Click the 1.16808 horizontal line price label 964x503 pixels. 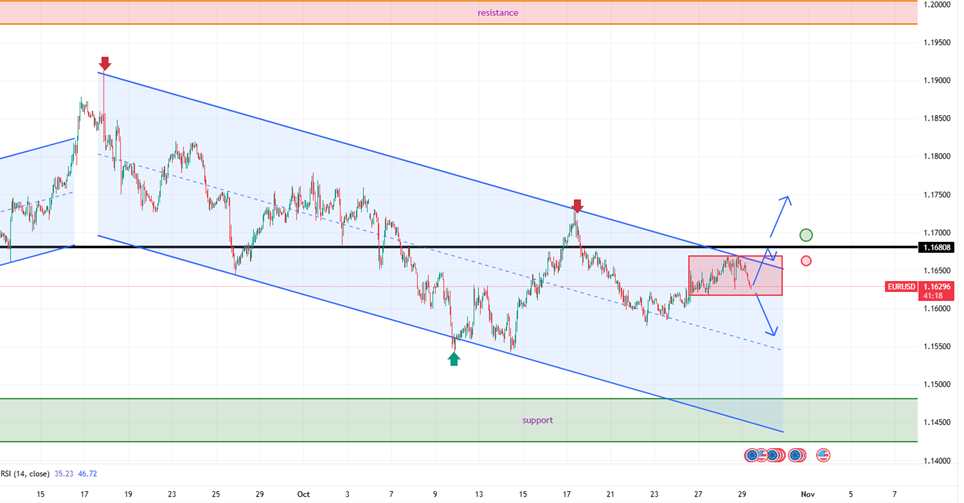click(939, 247)
